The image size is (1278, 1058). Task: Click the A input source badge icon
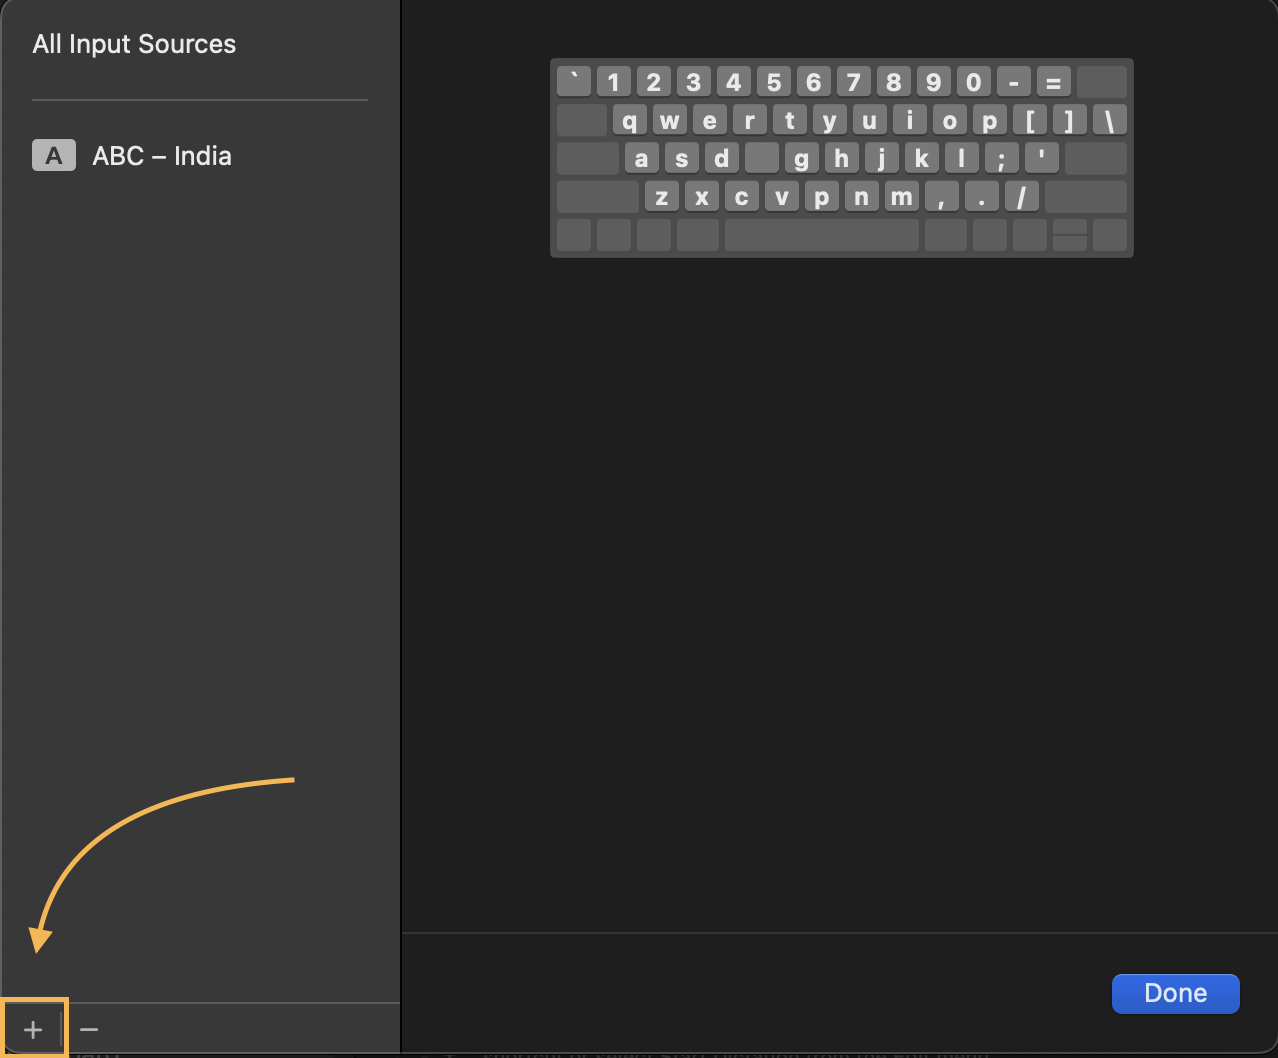pos(53,155)
